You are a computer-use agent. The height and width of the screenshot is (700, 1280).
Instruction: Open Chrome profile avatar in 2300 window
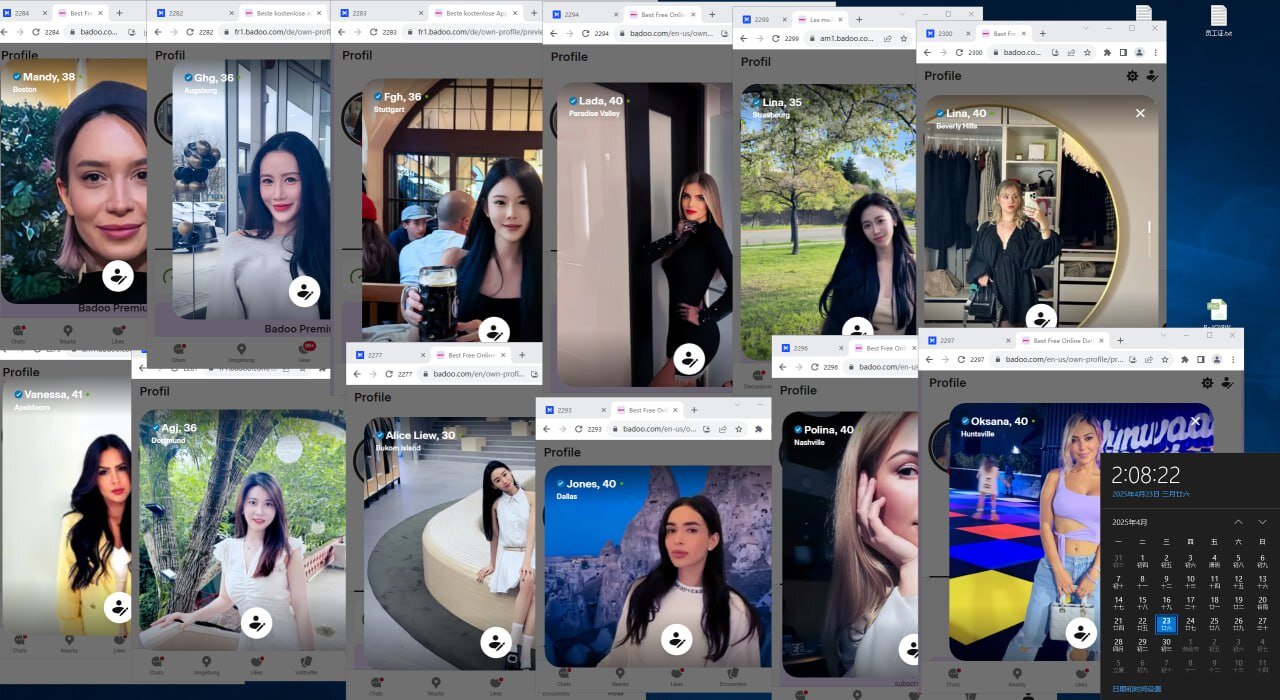1139,52
